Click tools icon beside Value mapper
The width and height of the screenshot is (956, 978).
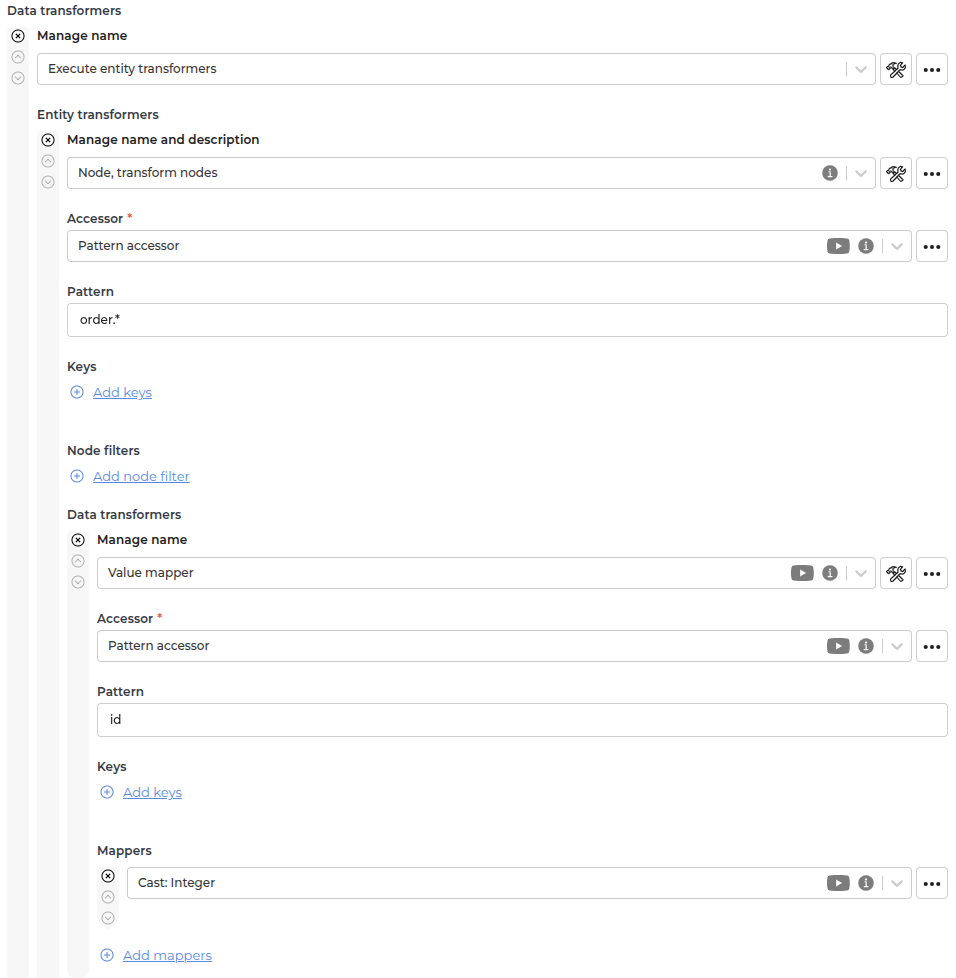896,573
